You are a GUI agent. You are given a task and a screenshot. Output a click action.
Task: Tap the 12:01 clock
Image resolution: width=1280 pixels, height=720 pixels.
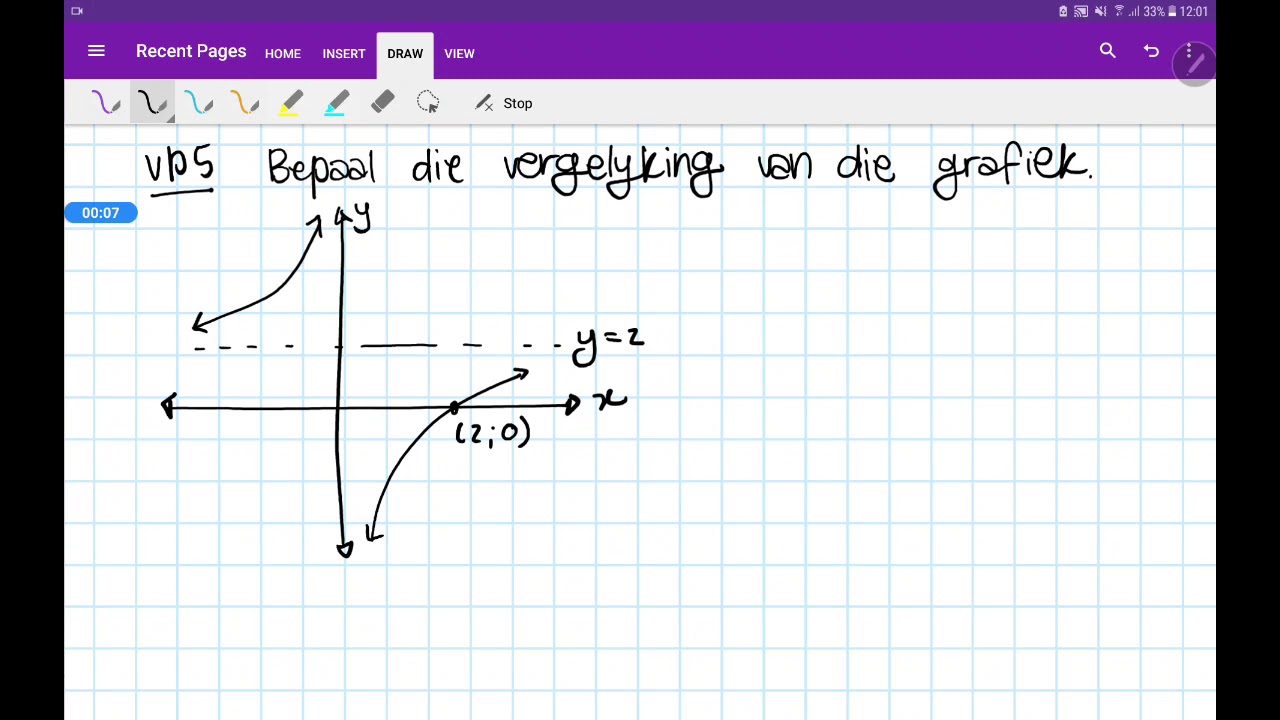(1194, 11)
